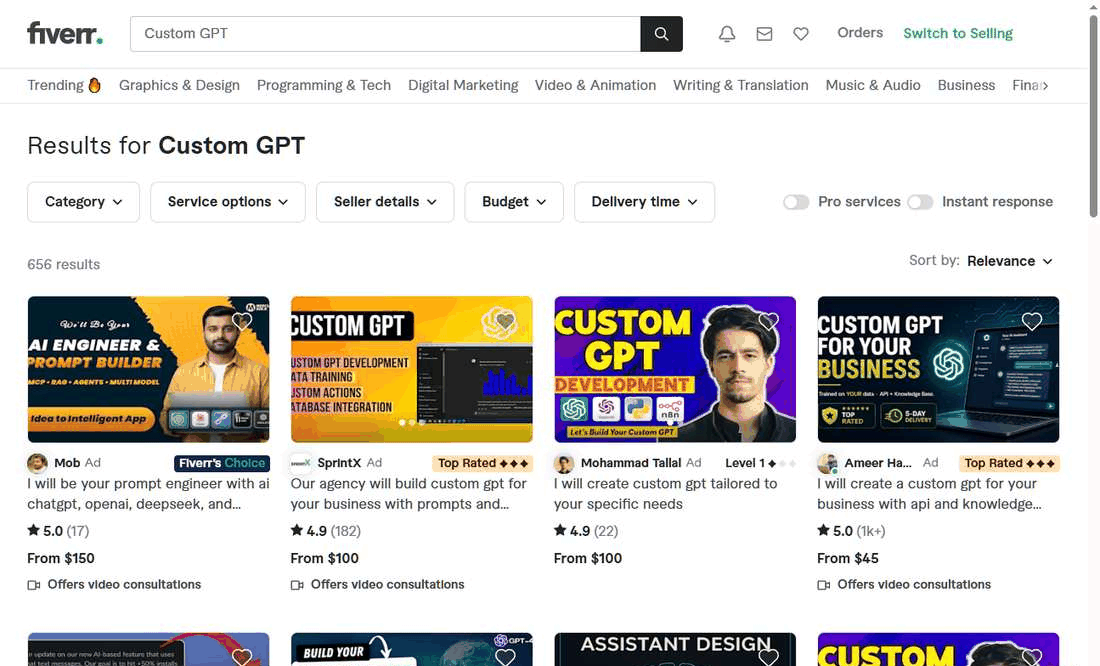Click Level 1 badge
Image resolution: width=1100 pixels, height=666 pixels.
tap(760, 463)
